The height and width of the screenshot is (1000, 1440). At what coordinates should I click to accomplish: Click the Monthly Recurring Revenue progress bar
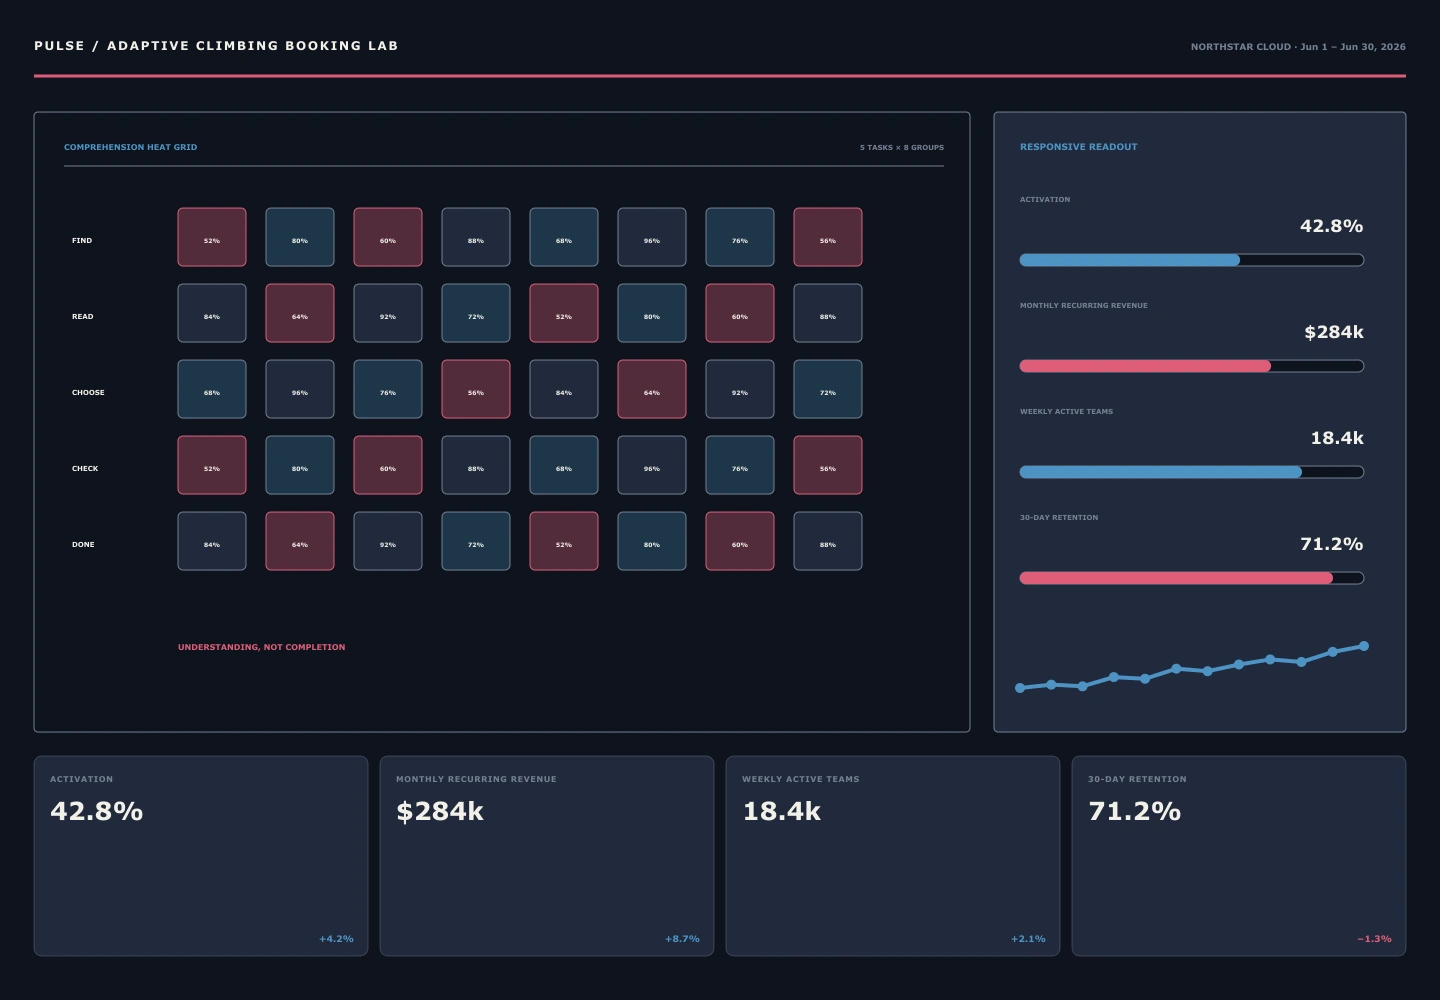coord(1192,366)
